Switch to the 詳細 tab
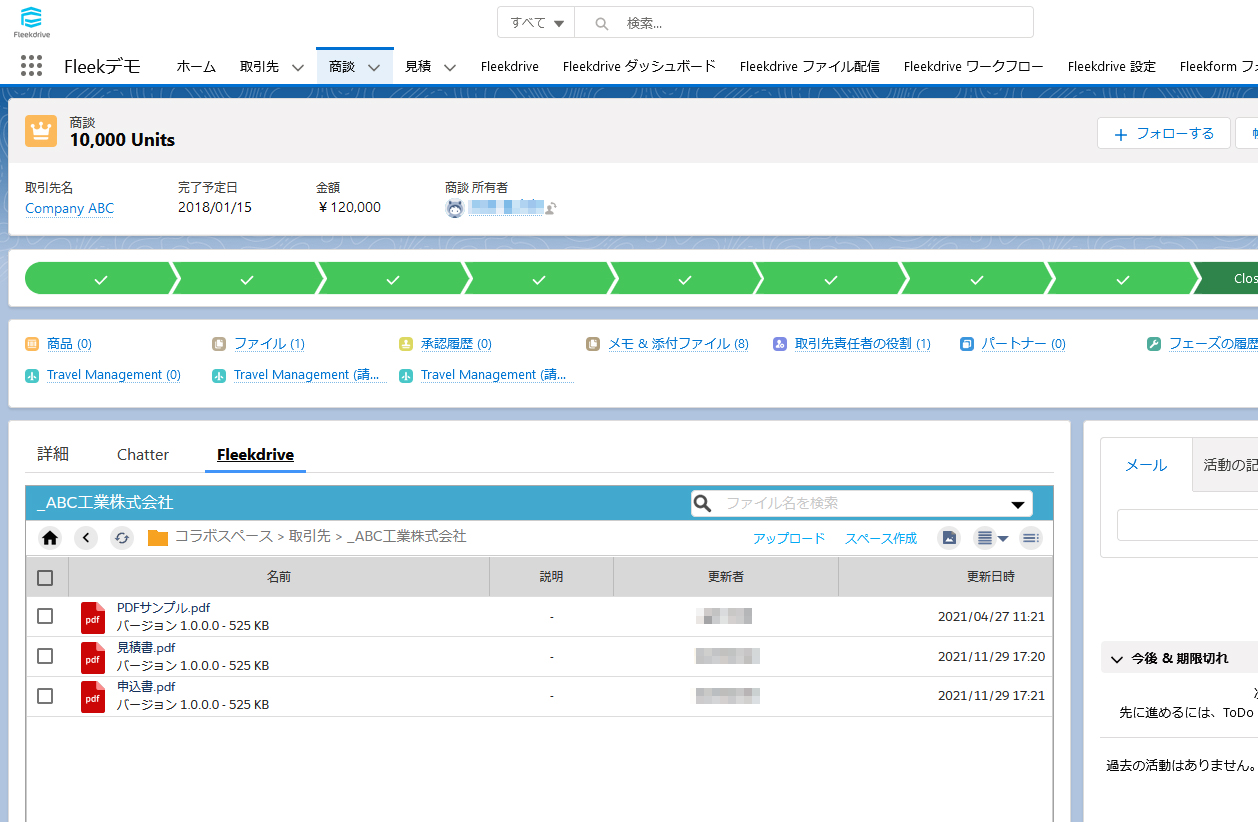This screenshot has width=1258, height=822. [53, 454]
